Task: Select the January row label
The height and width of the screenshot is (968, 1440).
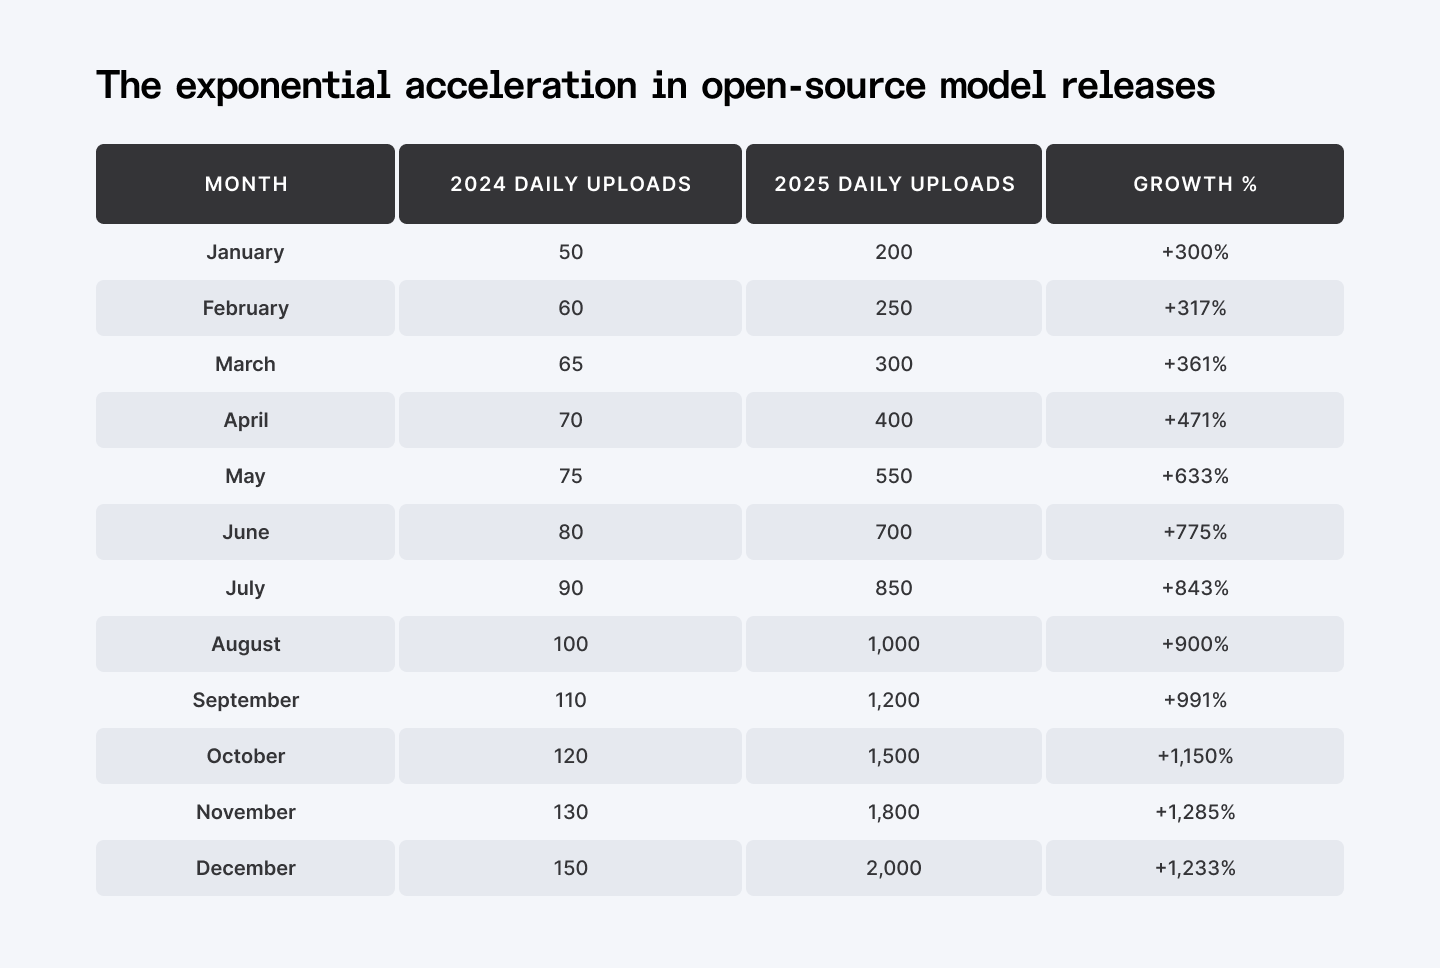Action: point(245,252)
